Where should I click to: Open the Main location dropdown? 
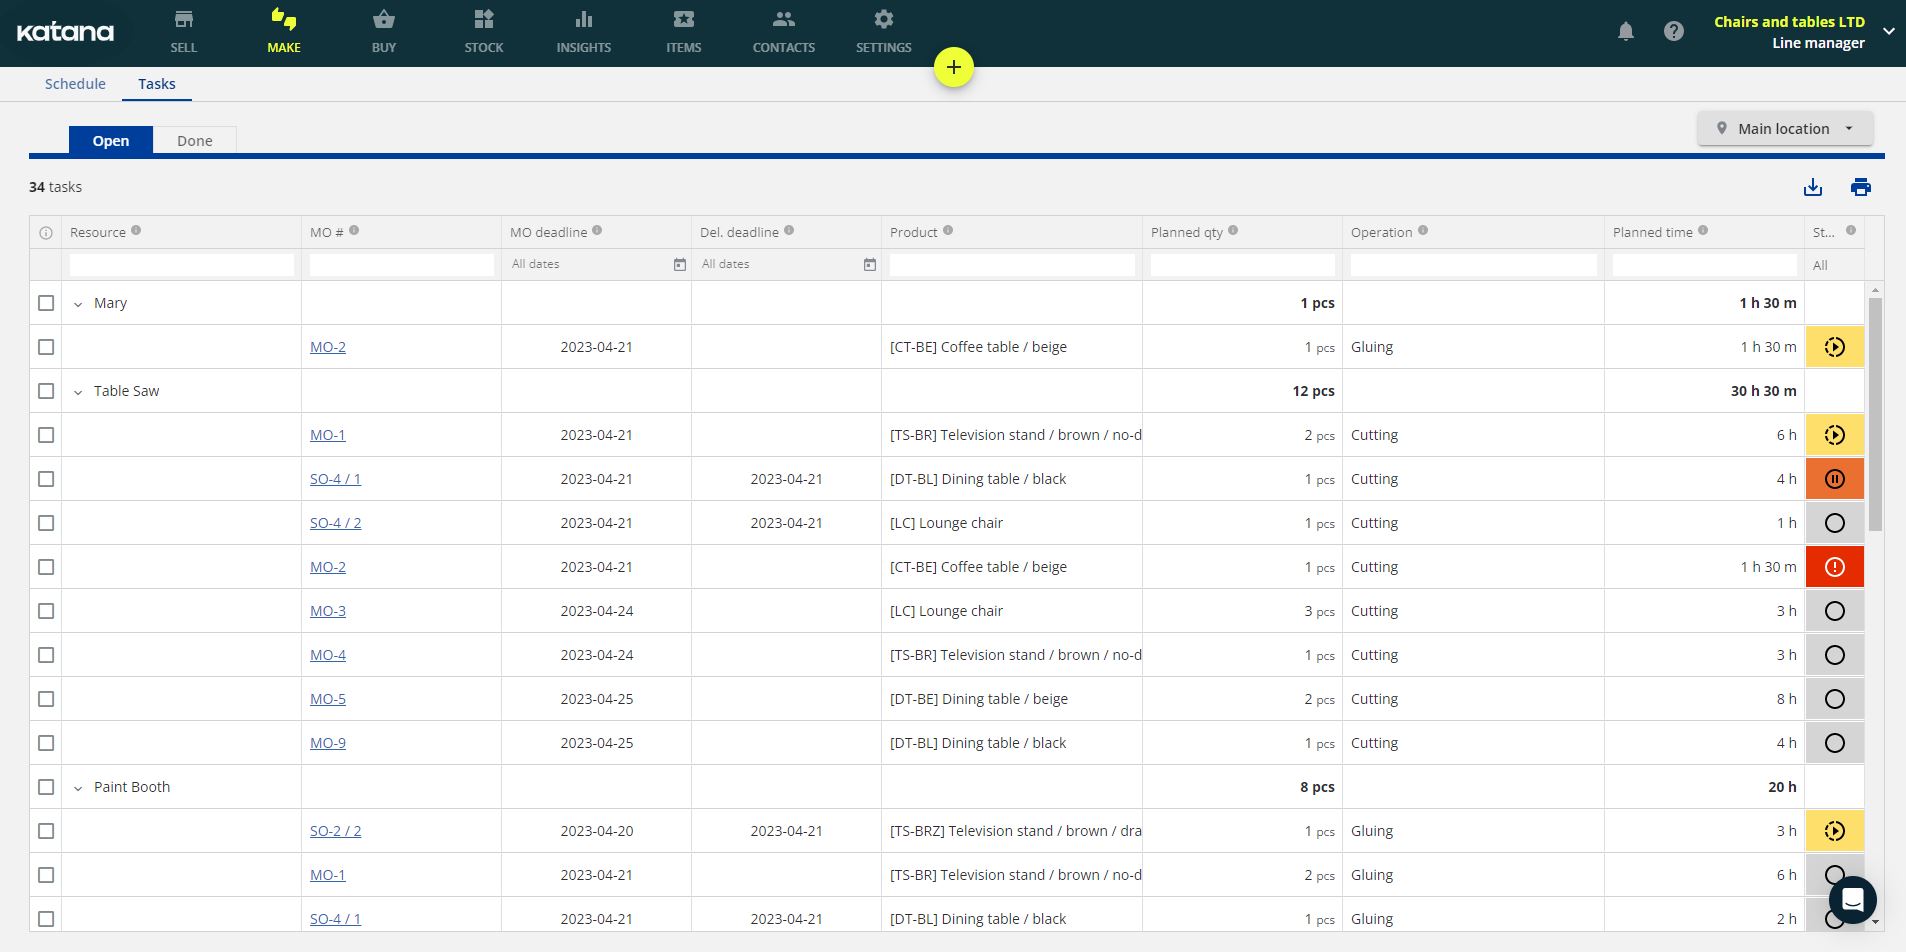[x=1785, y=128]
